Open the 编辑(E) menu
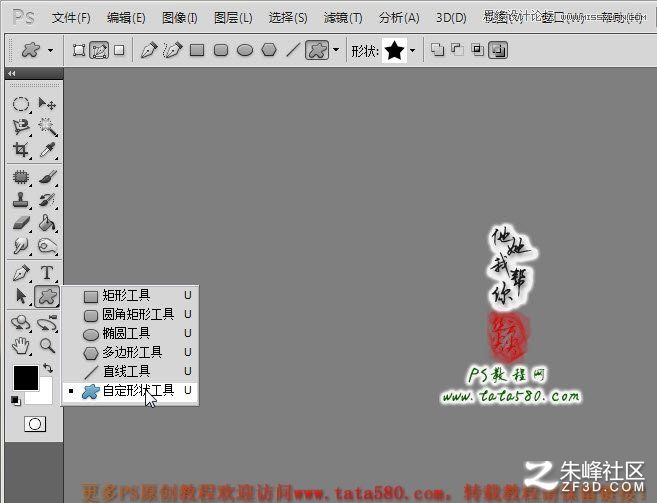 (x=126, y=18)
